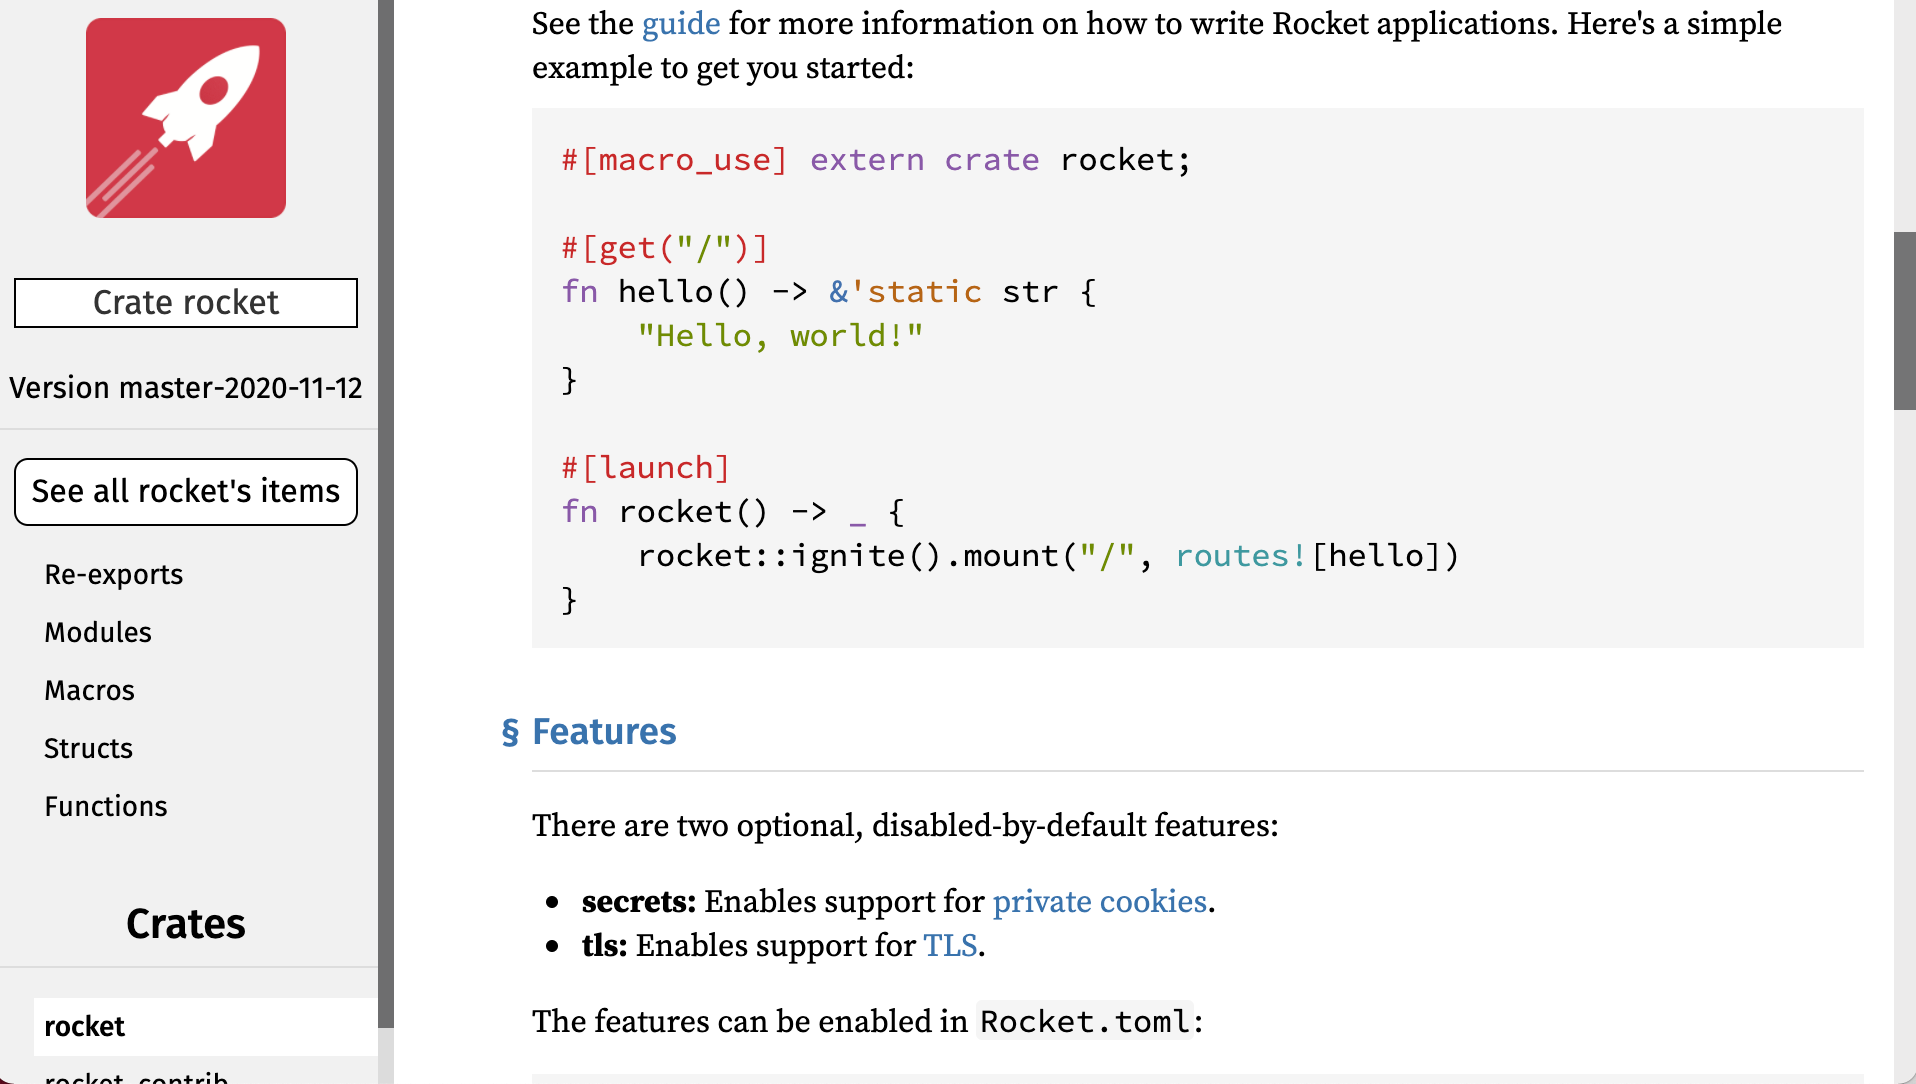Navigate to the Re-exports section
This screenshot has width=1916, height=1084.
tap(113, 574)
